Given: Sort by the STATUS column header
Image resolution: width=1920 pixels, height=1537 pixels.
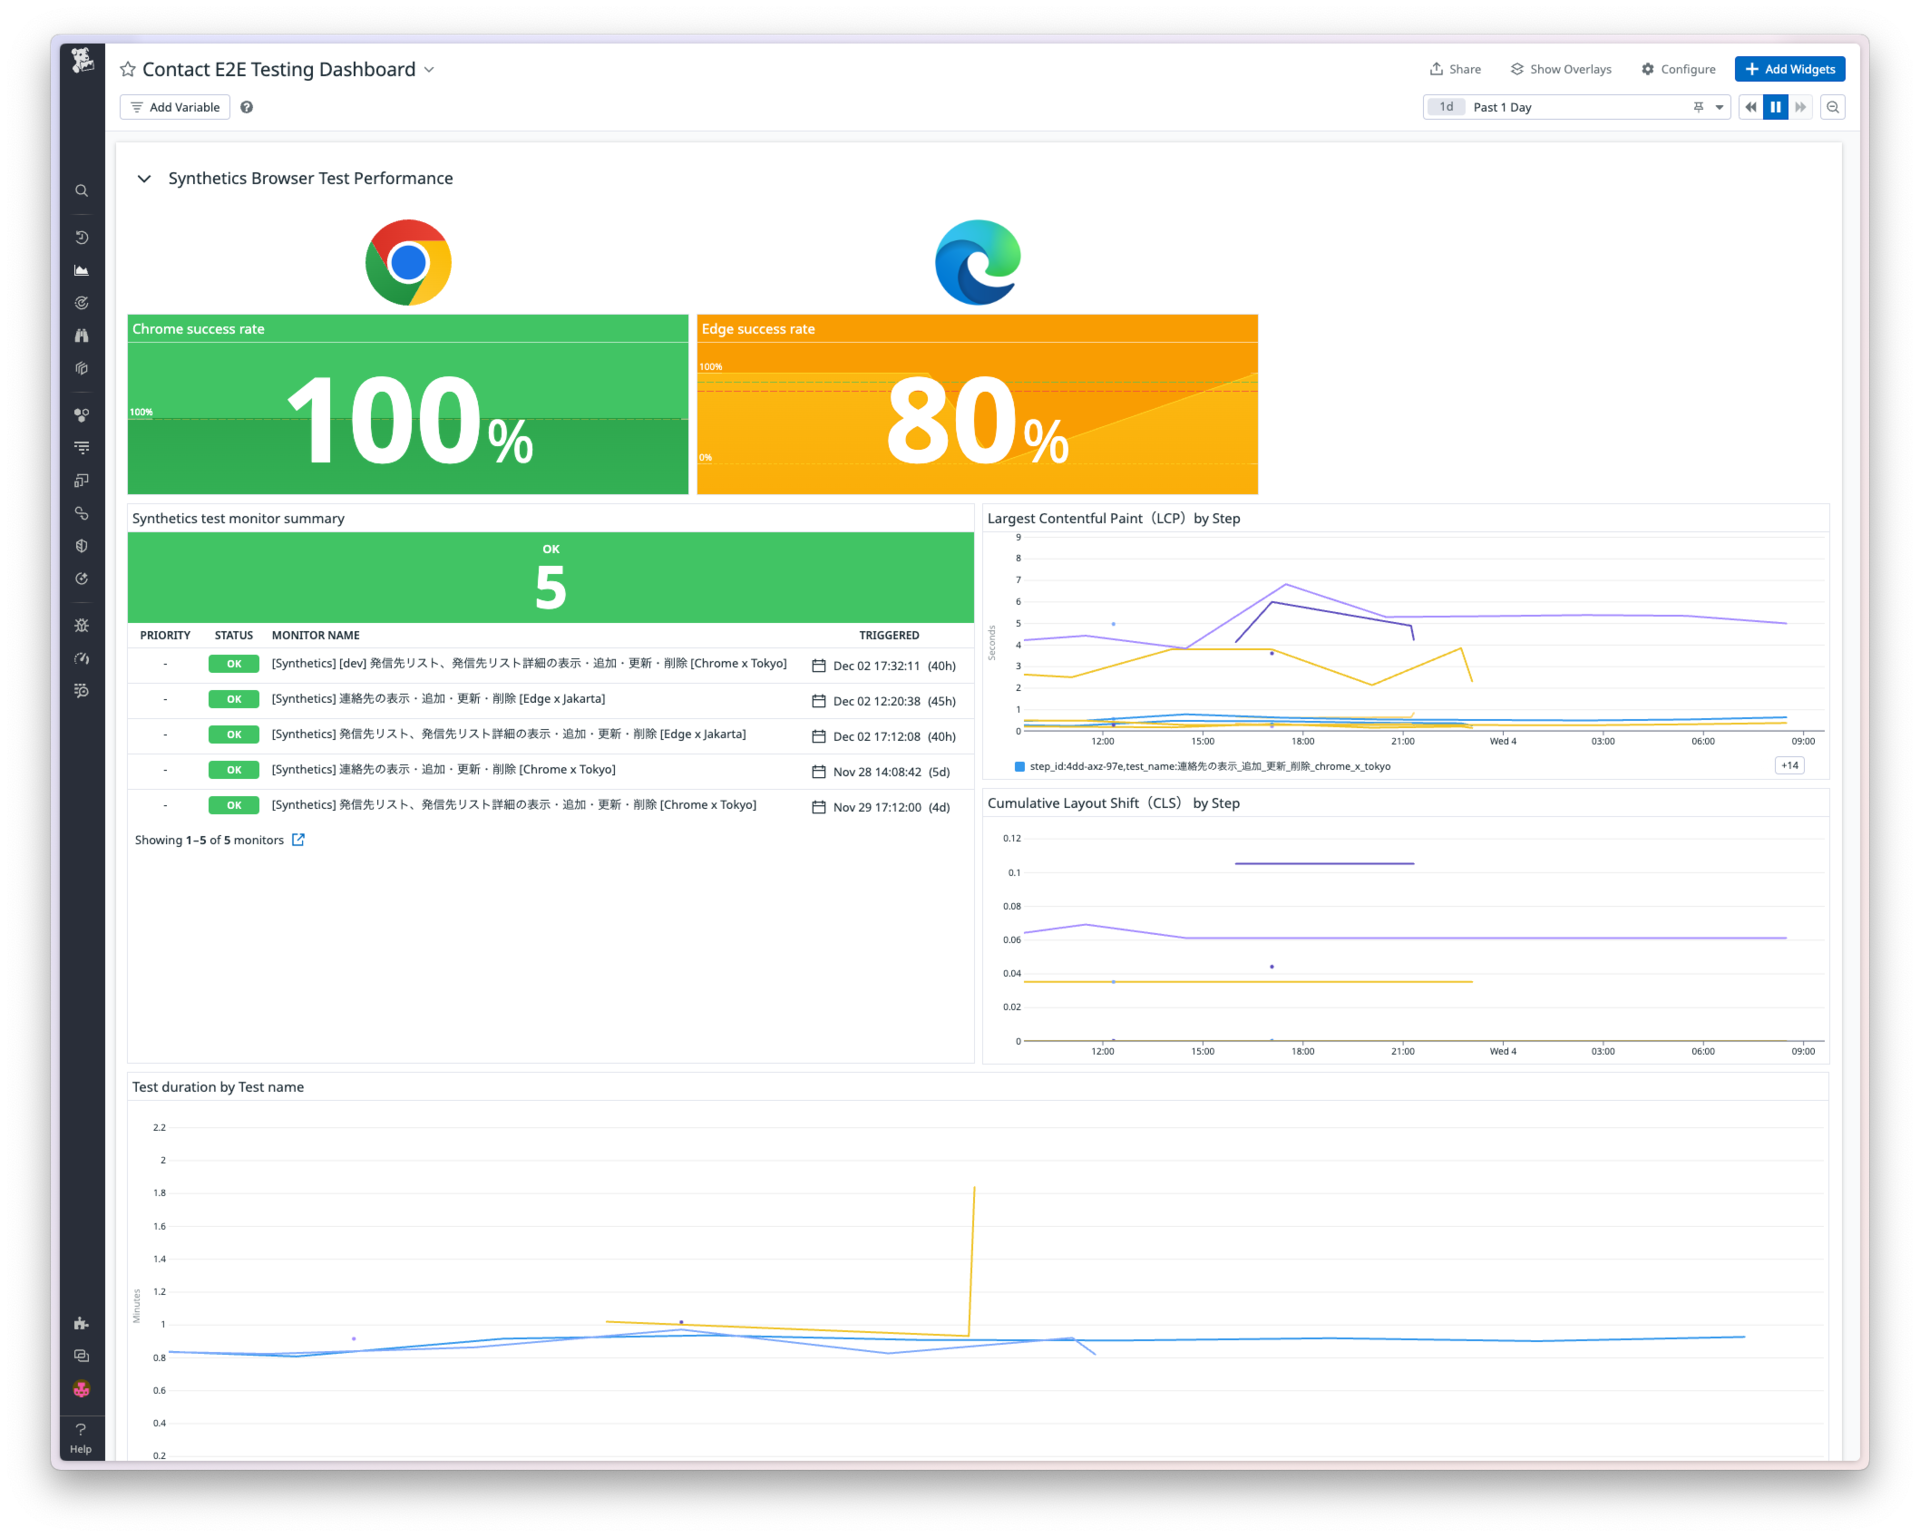Looking at the screenshot, I should pos(234,635).
